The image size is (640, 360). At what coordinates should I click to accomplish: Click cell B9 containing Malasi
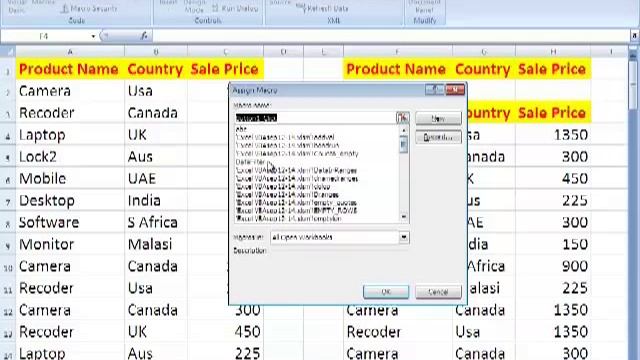click(x=156, y=245)
